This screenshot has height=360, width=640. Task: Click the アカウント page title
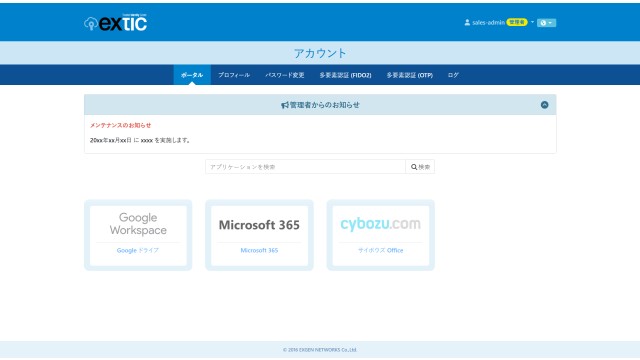click(x=320, y=53)
